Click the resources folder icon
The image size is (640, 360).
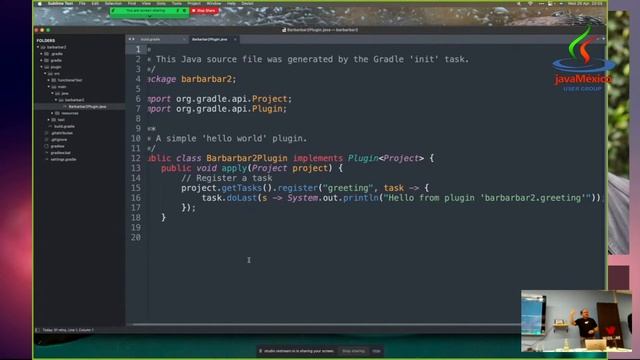coord(58,113)
